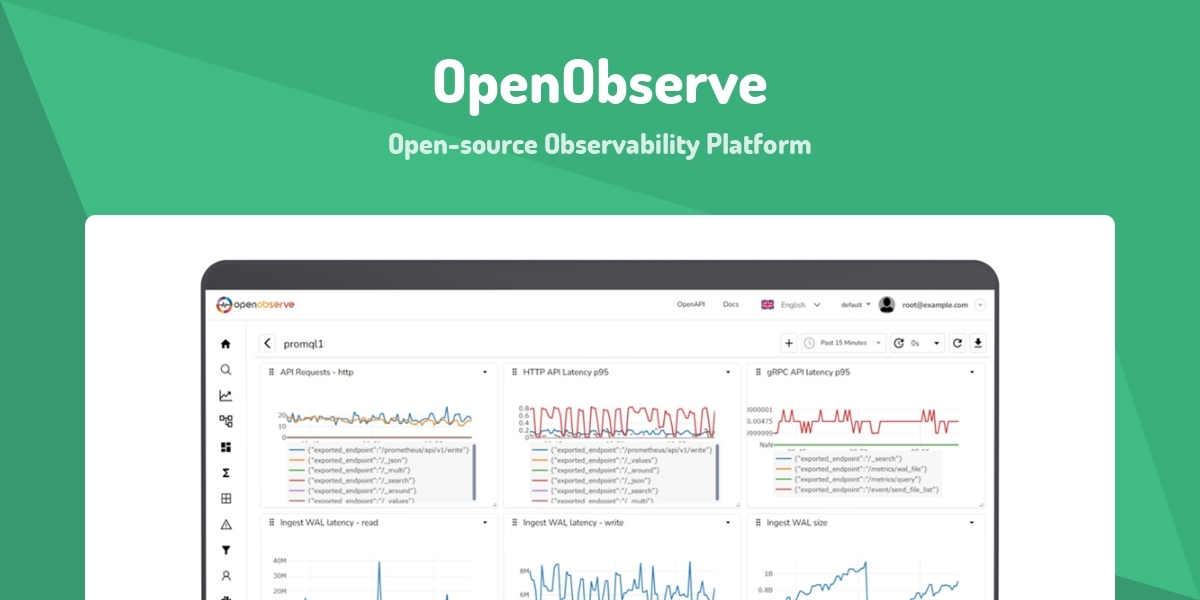Click the Ingest WAL latency - write panel title
1200x600 pixels.
pos(573,522)
